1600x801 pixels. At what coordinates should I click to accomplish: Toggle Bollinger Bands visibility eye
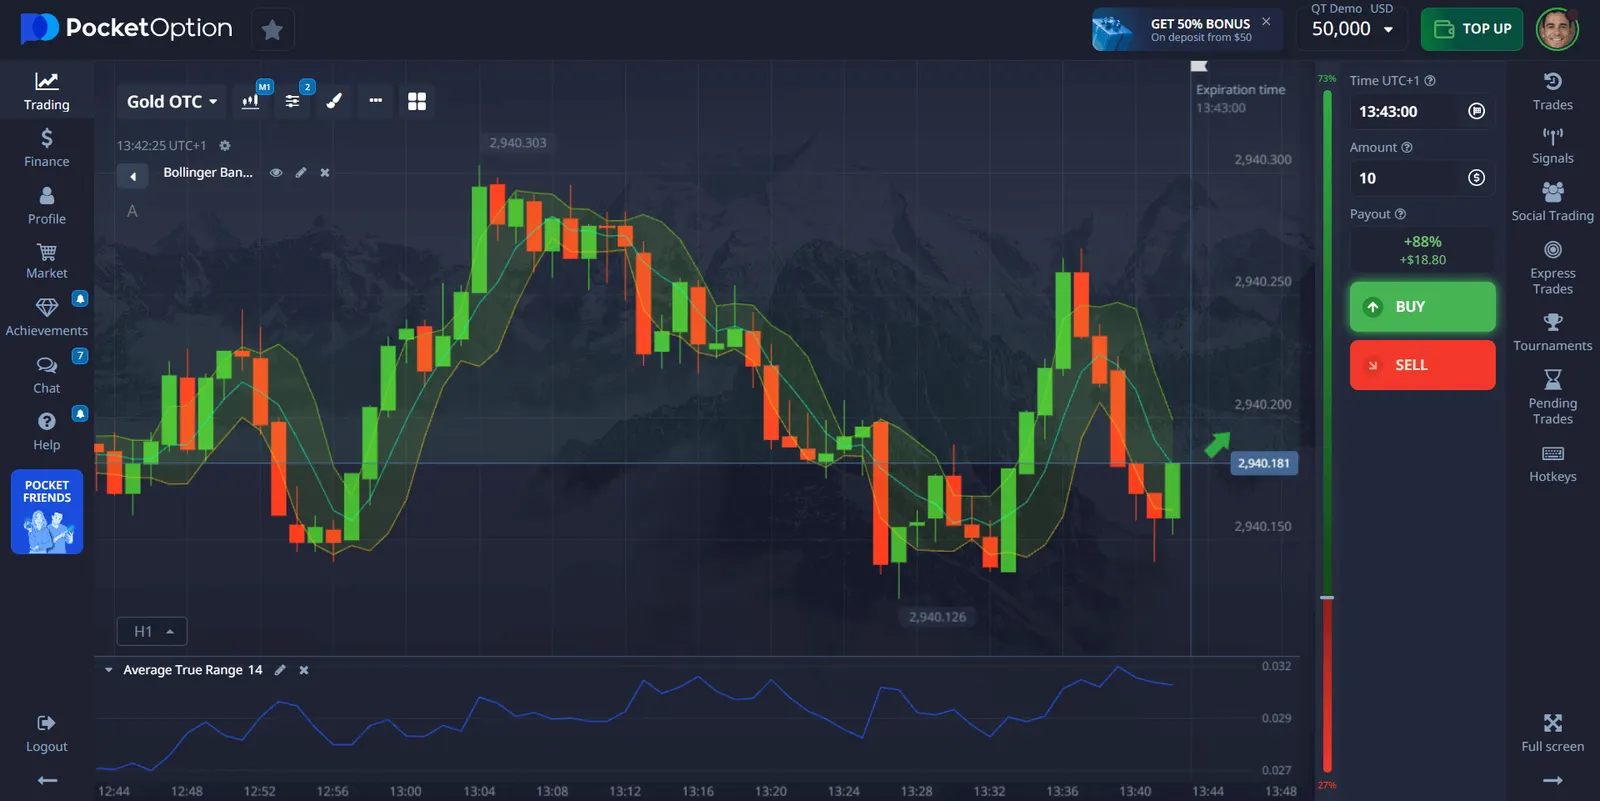coord(276,173)
